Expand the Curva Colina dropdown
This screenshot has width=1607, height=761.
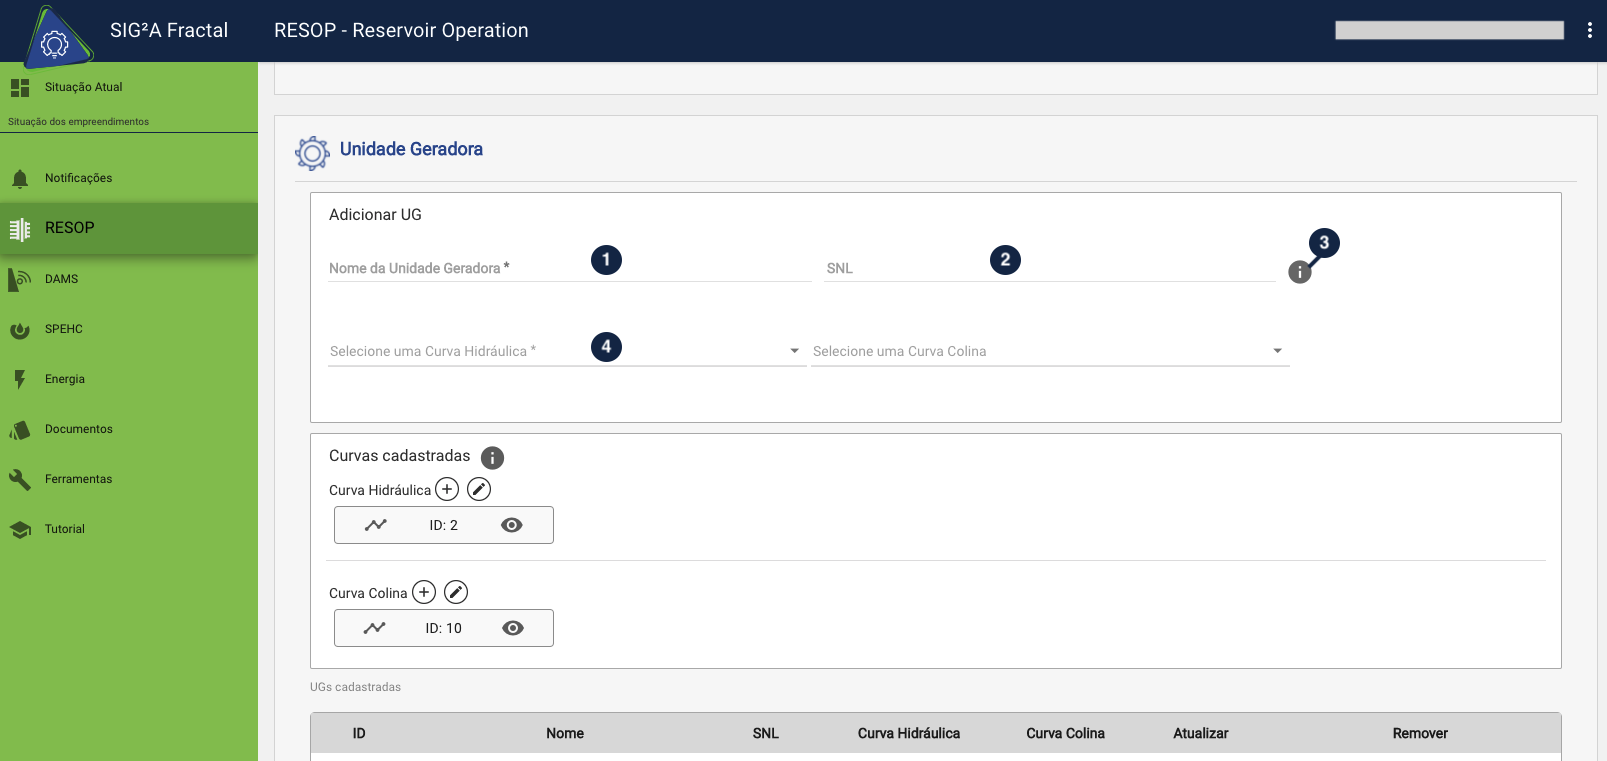[x=1277, y=351]
